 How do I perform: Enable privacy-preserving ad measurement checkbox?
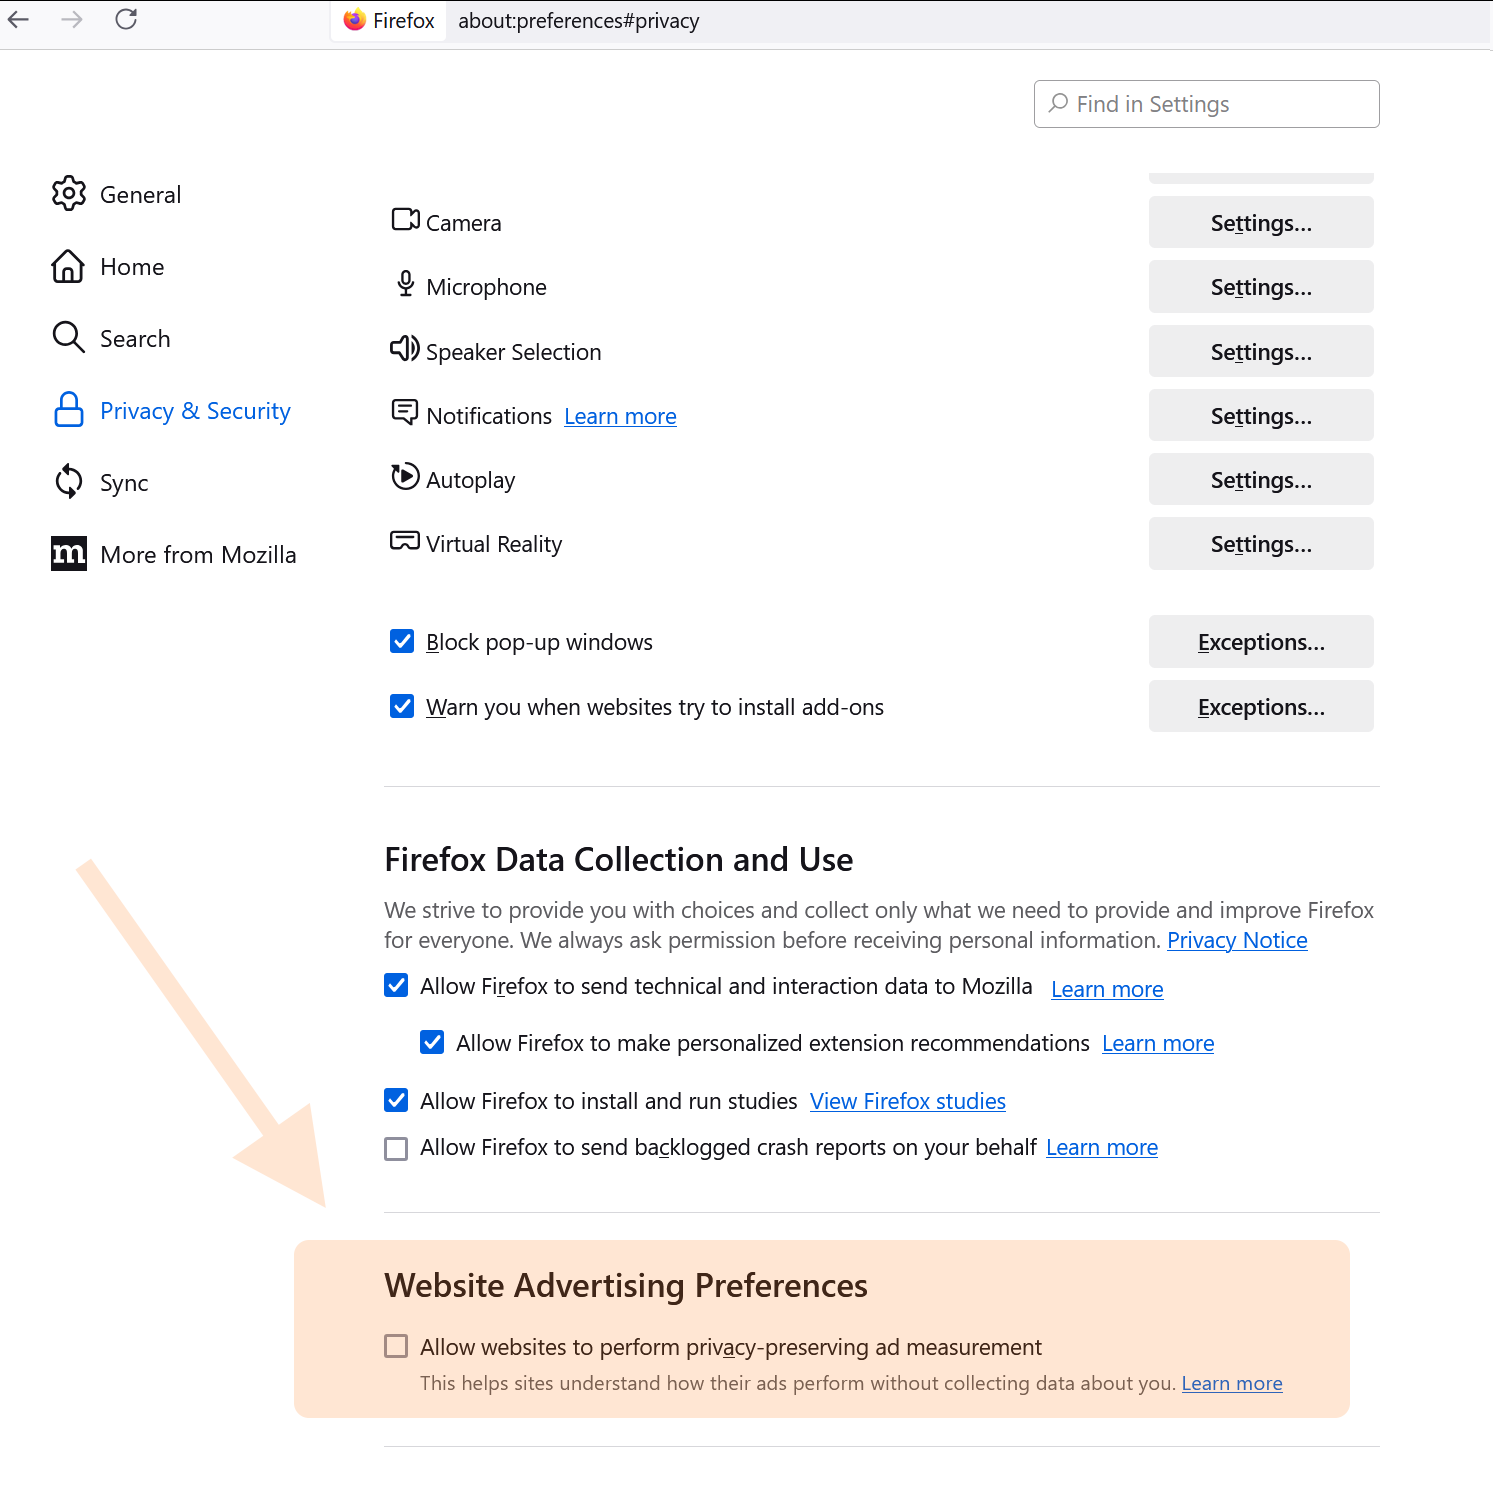point(397,1346)
